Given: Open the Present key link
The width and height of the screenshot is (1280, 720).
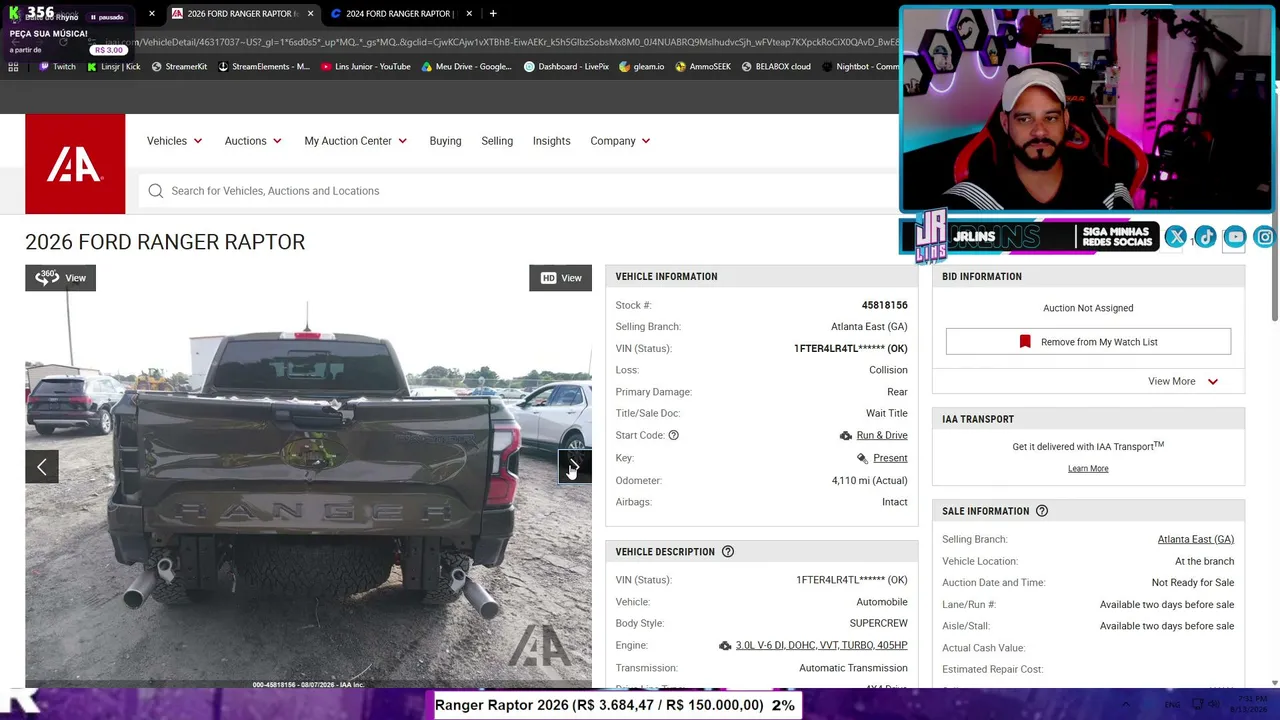Looking at the screenshot, I should pos(890,458).
